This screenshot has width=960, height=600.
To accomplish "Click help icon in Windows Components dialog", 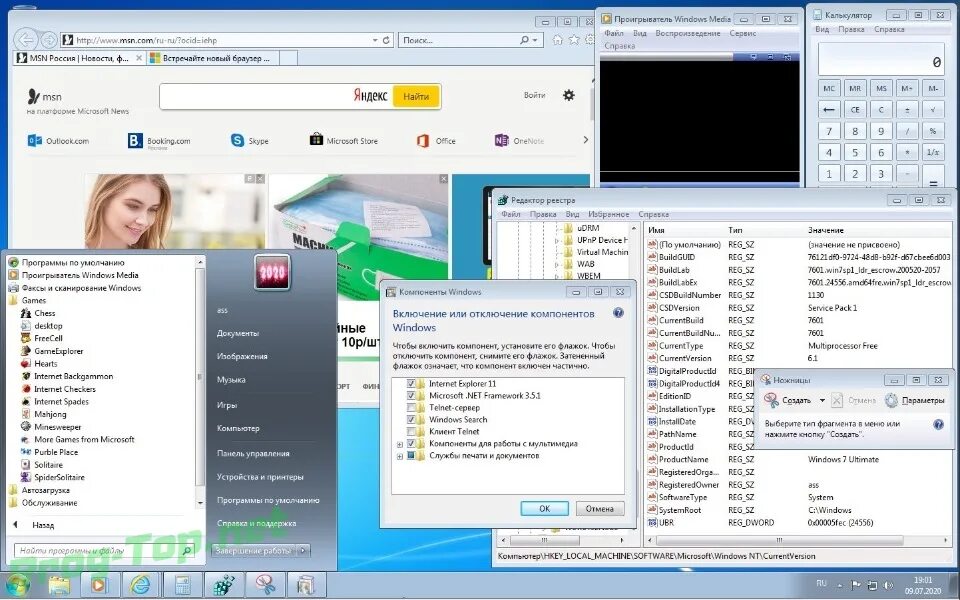I will pyautogui.click(x=618, y=313).
